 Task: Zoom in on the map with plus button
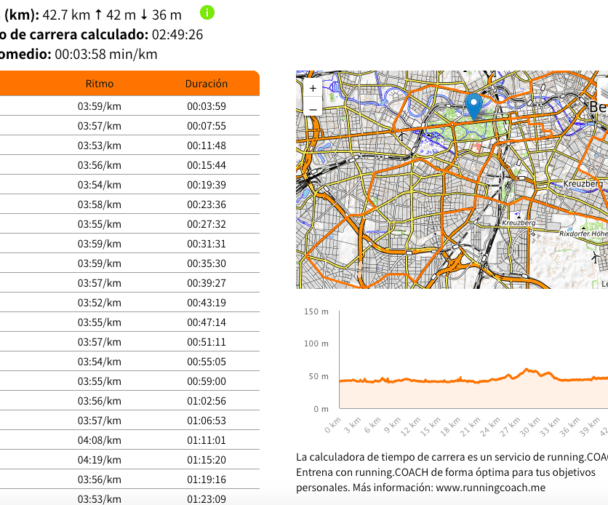(313, 88)
